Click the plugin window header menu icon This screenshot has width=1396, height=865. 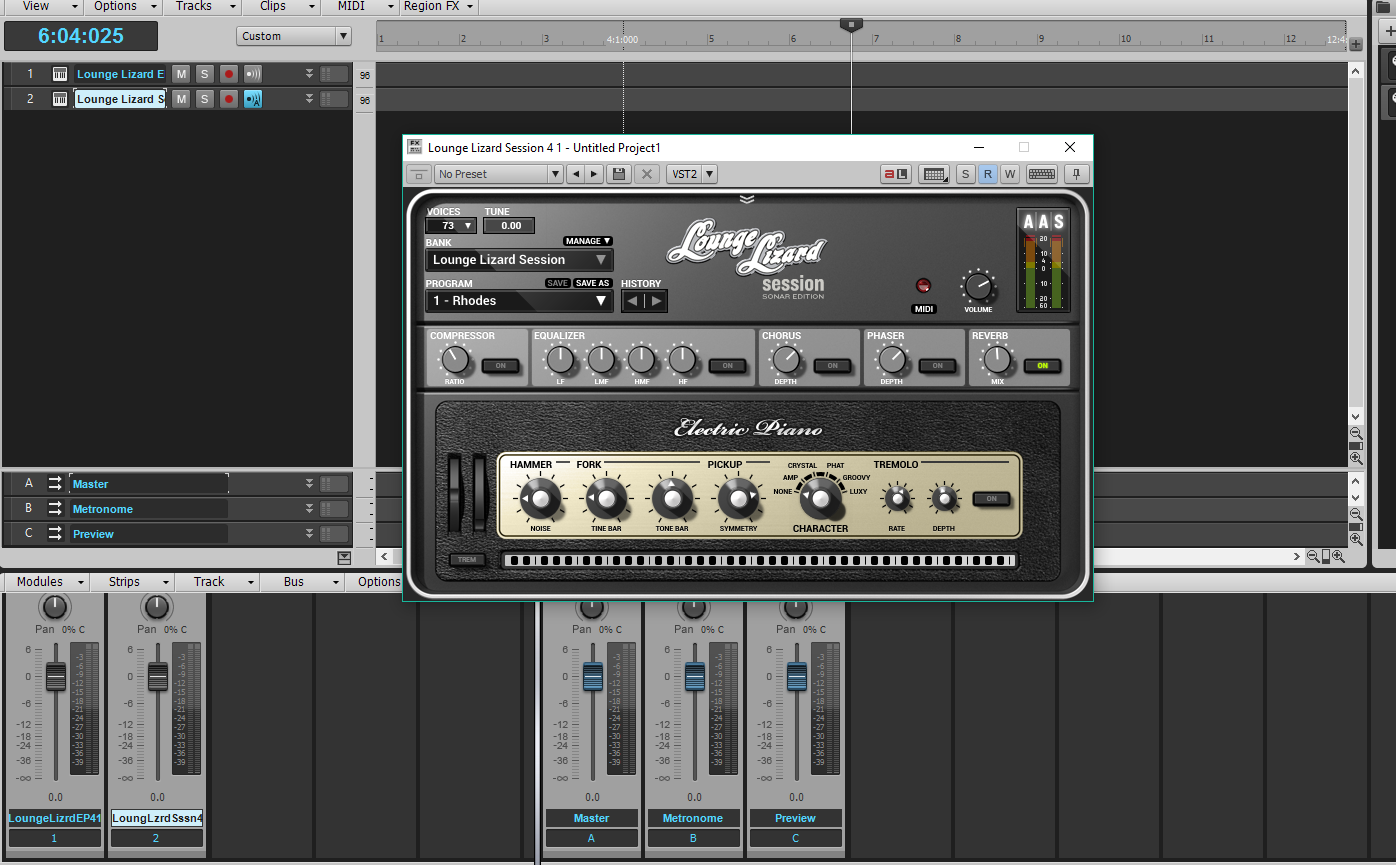(x=419, y=174)
